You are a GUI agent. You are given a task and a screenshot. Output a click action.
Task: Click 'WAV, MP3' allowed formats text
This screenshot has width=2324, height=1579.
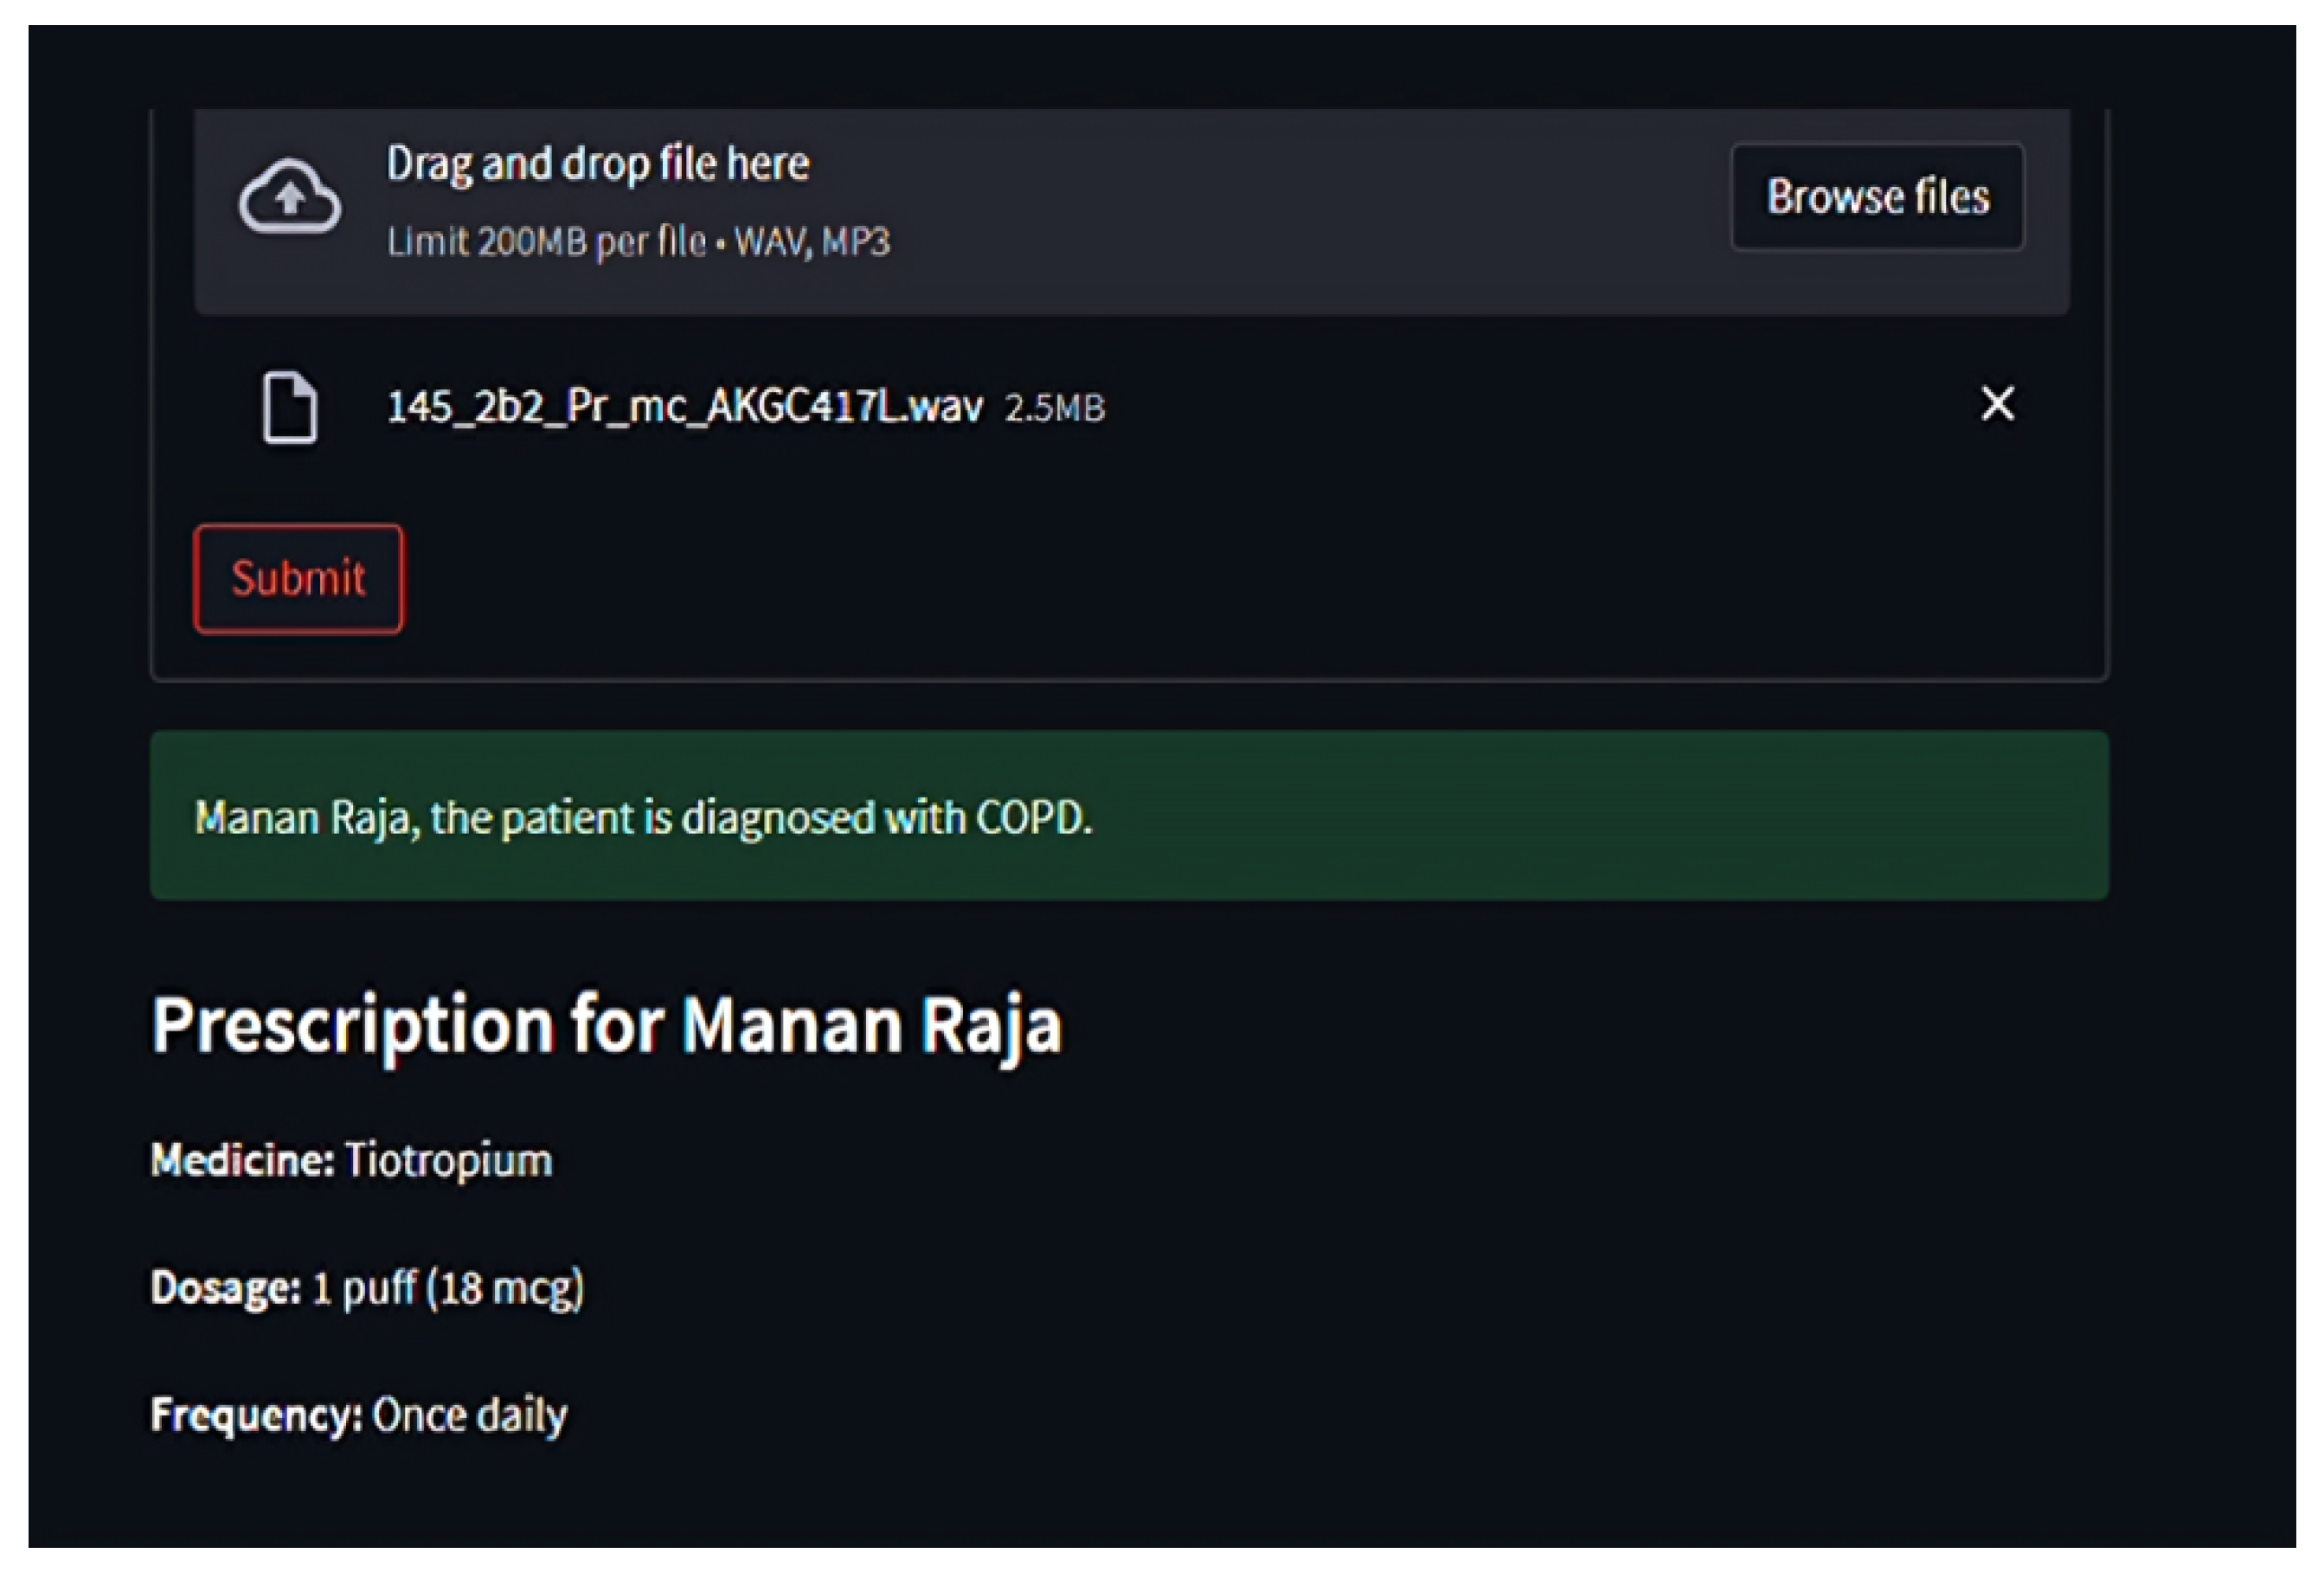pos(811,242)
